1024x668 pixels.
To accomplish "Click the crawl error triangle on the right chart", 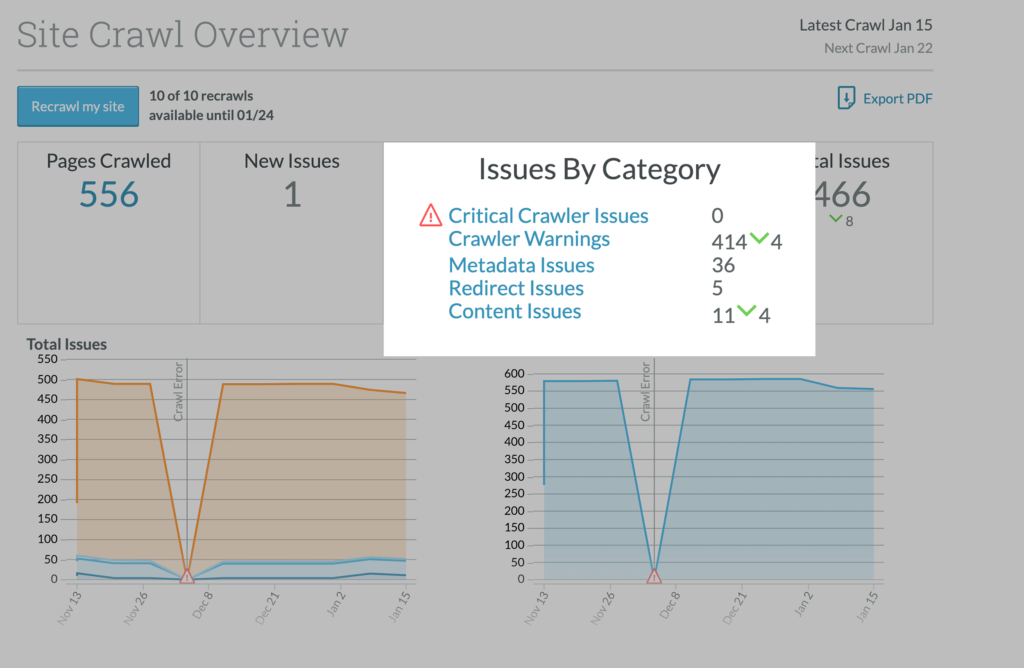I will 654,576.
